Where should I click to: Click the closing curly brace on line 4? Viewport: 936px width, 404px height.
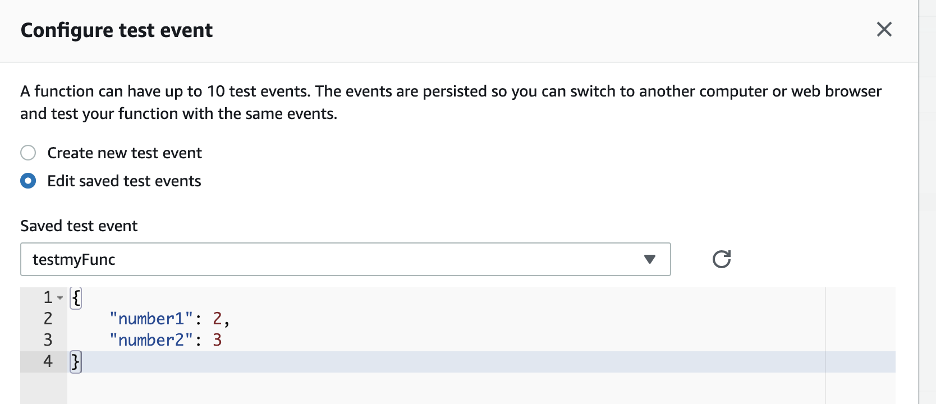click(x=74, y=362)
